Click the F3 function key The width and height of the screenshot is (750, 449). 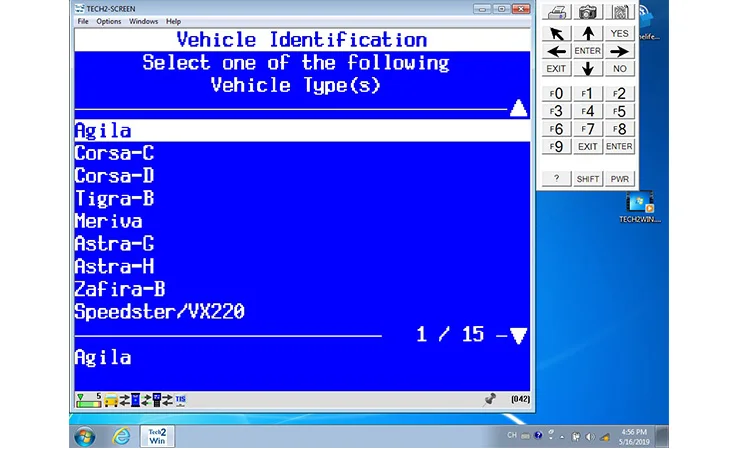[556, 111]
